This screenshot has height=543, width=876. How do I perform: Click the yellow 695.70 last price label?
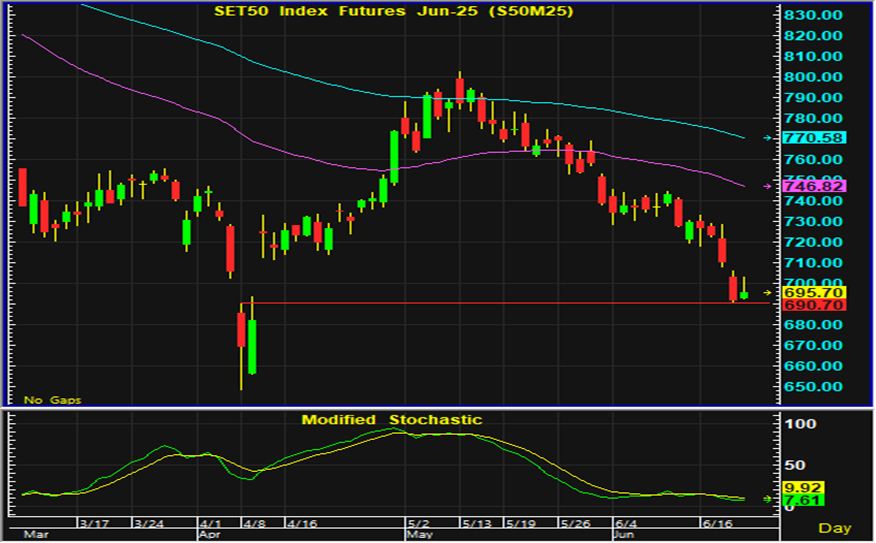pyautogui.click(x=814, y=293)
